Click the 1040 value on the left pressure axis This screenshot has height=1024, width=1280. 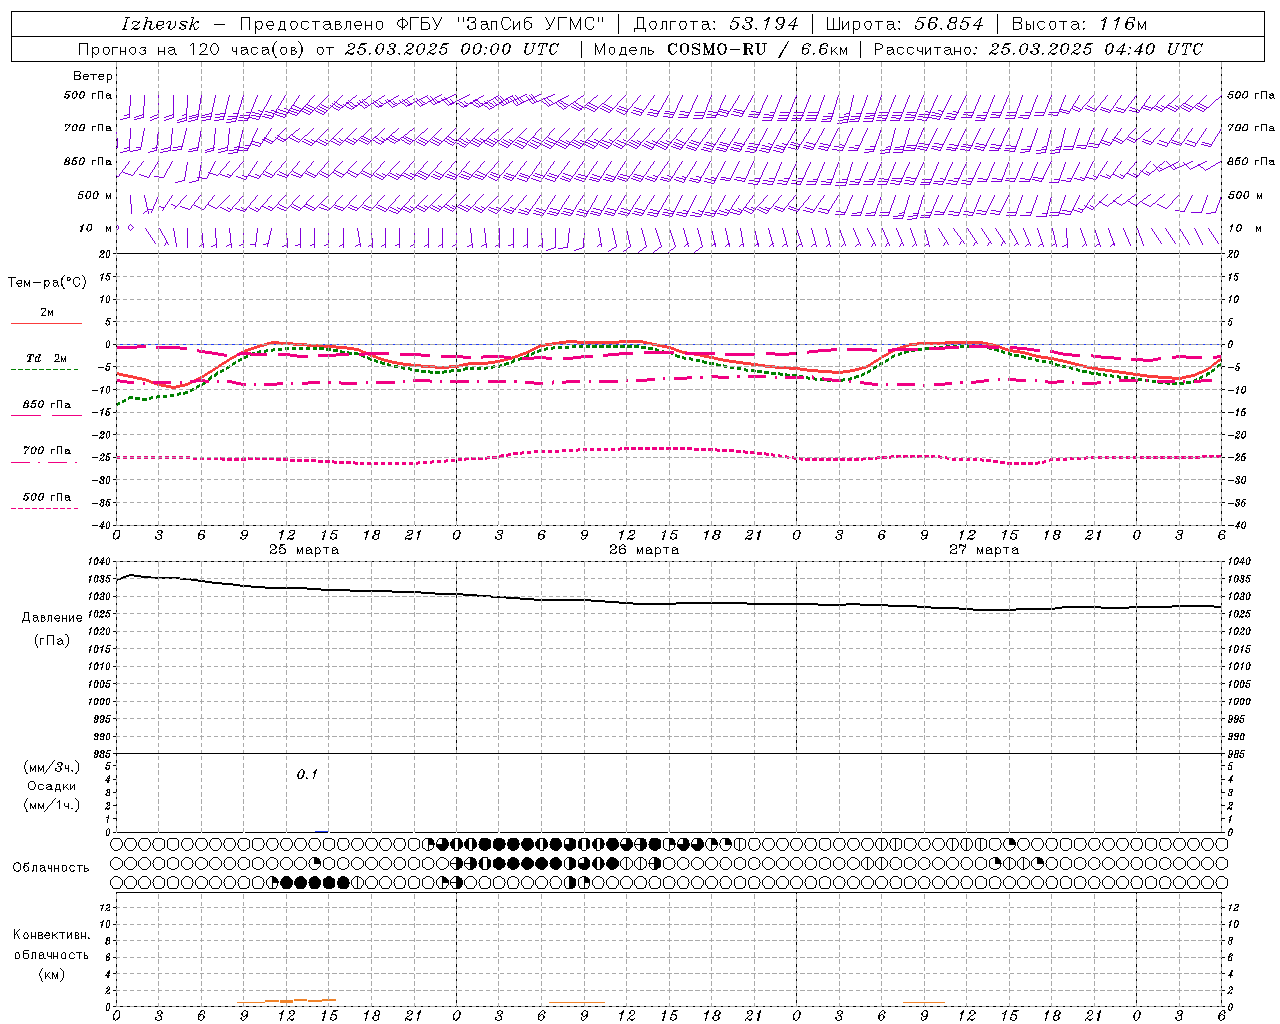pyautogui.click(x=100, y=562)
